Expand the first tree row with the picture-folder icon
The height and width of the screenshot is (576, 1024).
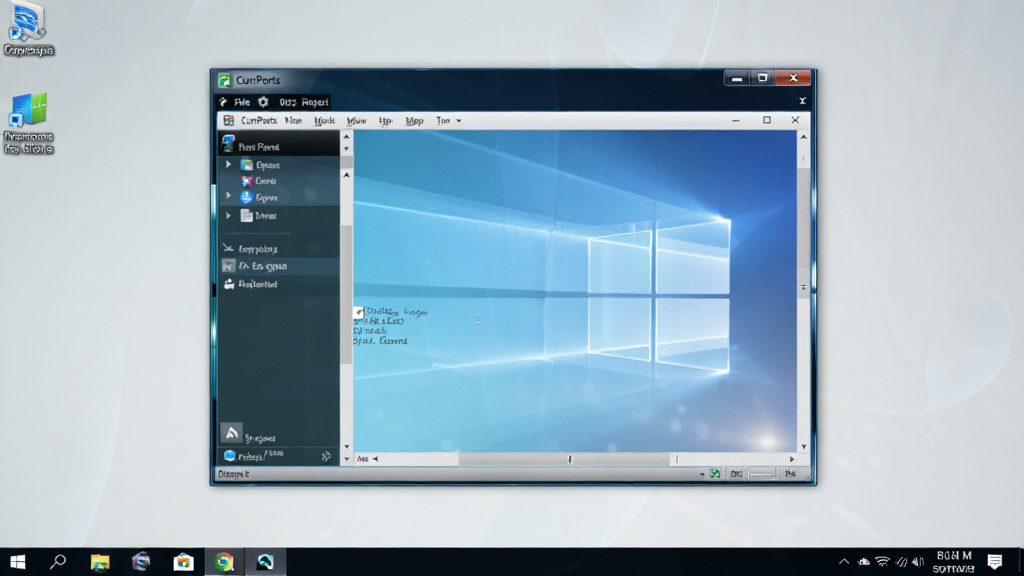pyautogui.click(x=228, y=165)
